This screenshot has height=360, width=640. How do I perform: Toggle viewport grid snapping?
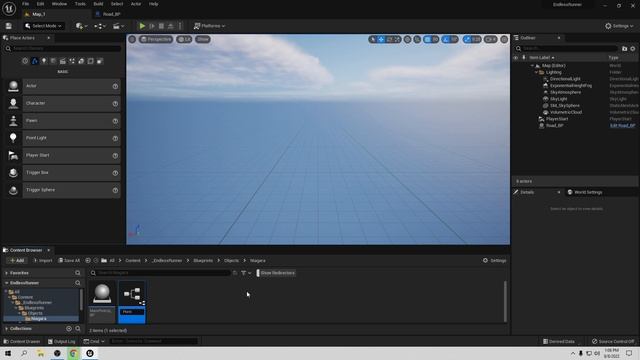pyautogui.click(x=427, y=39)
